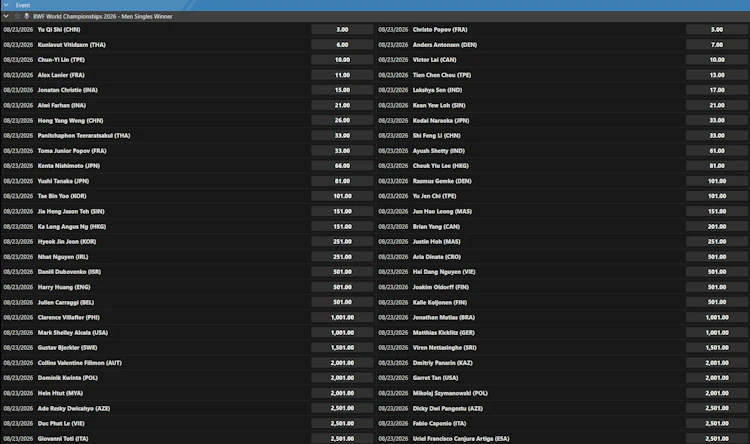The height and width of the screenshot is (444, 750).
Task: Pick Tae Bin Yoo odds 101.00
Action: (x=342, y=196)
